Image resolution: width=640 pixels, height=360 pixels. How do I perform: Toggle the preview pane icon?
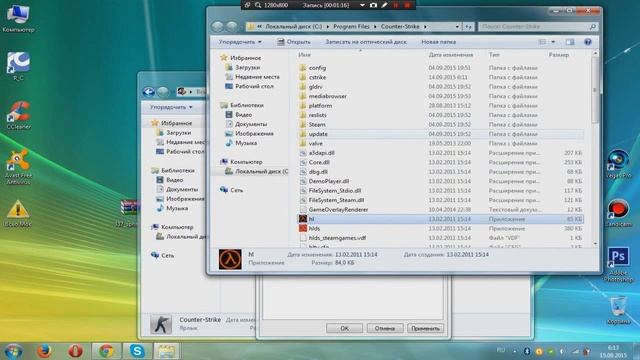pyautogui.click(x=570, y=42)
